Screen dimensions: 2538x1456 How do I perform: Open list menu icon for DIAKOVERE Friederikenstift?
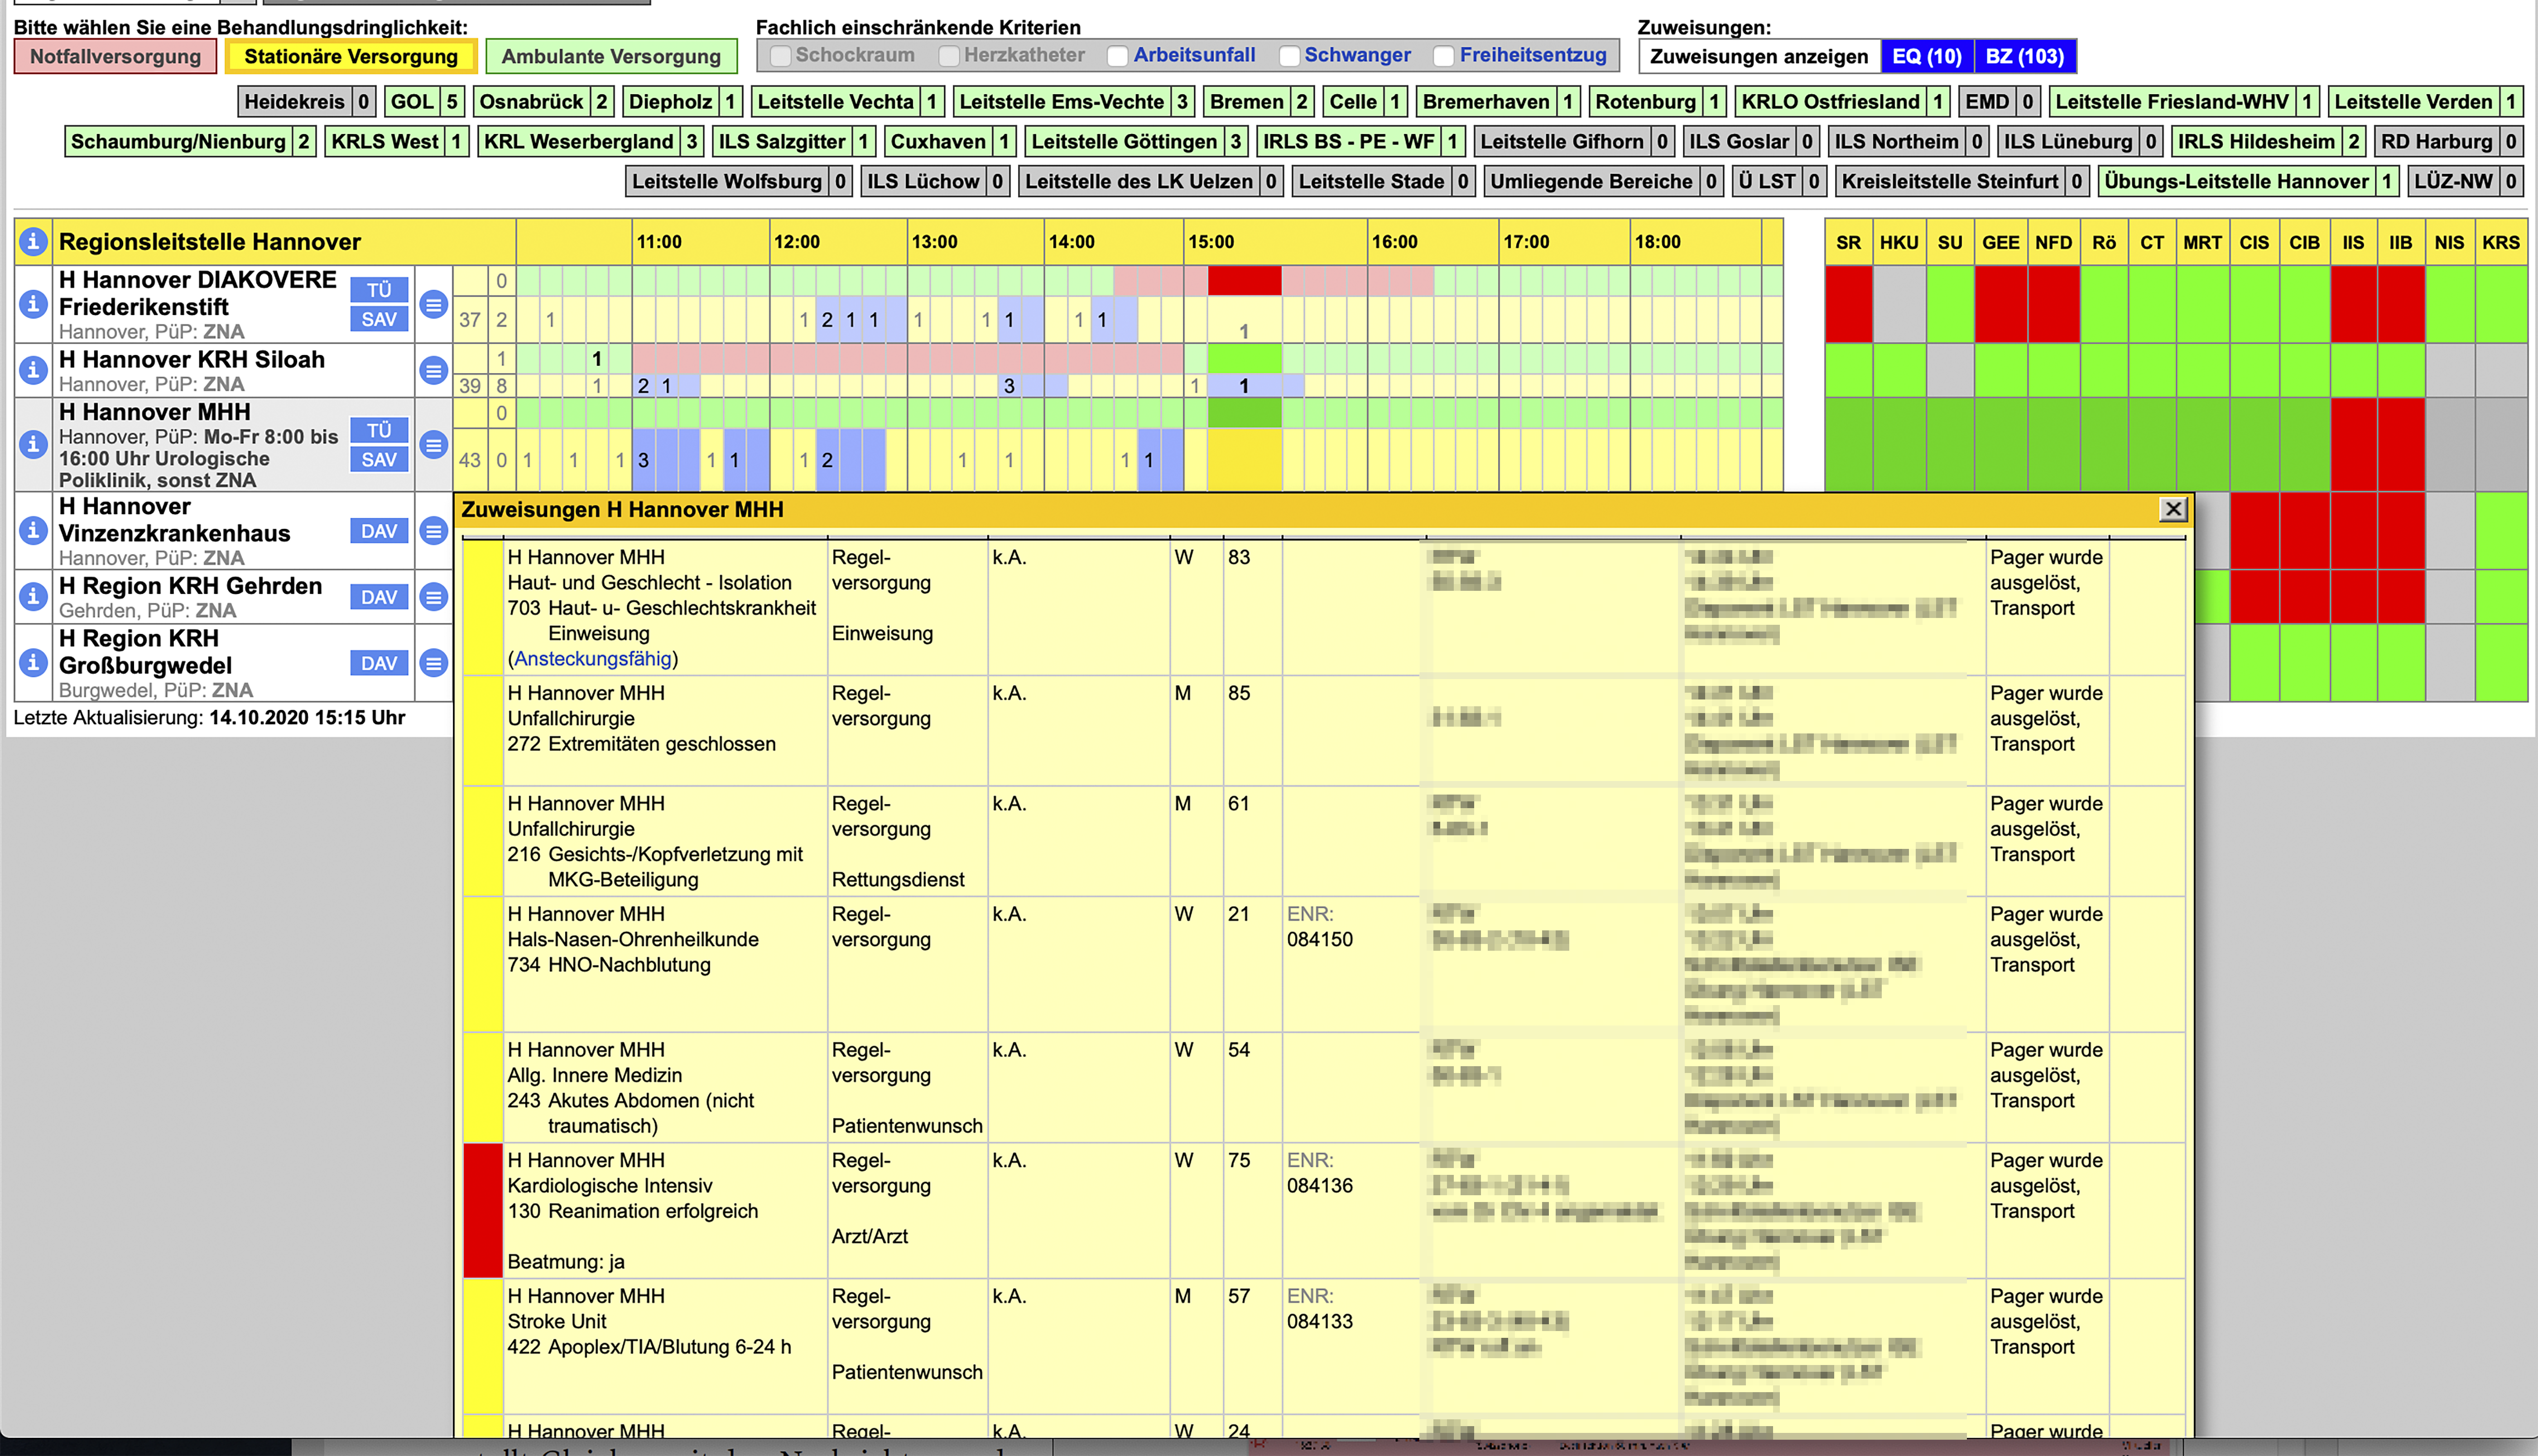coord(433,304)
